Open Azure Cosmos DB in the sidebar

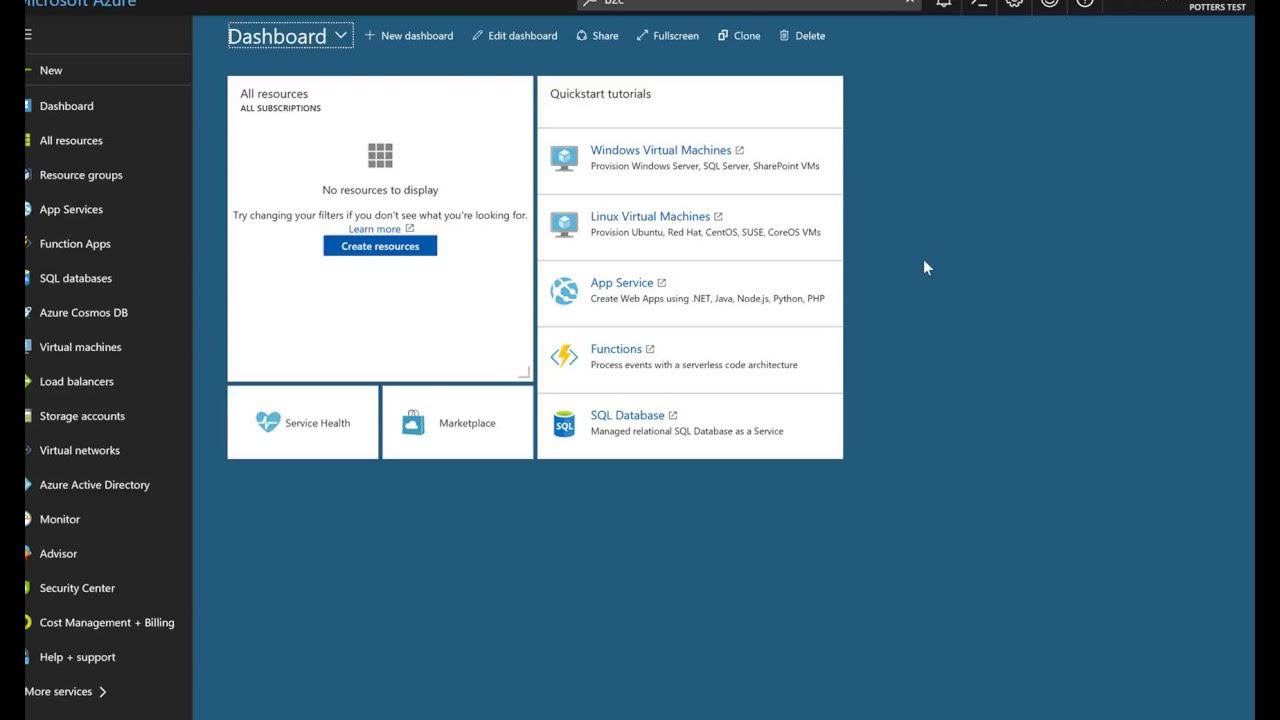click(x=108, y=313)
